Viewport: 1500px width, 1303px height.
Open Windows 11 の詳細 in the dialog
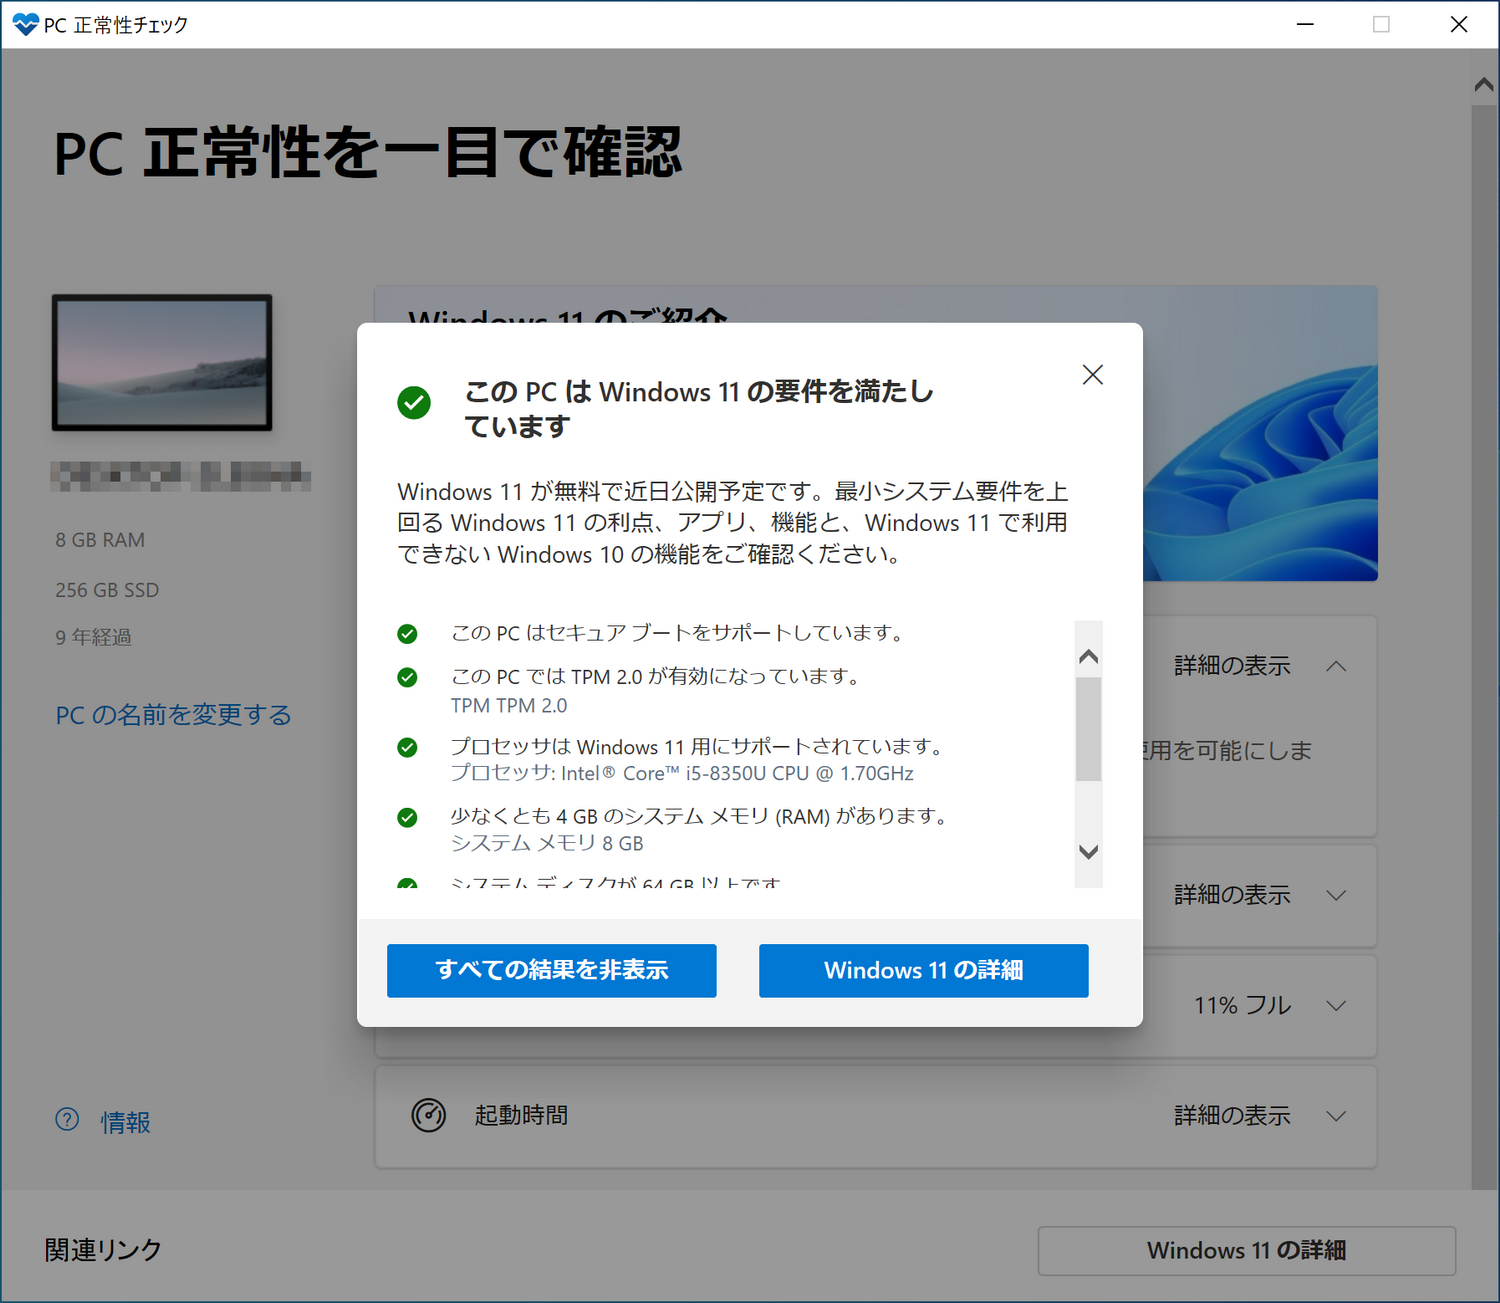923,970
